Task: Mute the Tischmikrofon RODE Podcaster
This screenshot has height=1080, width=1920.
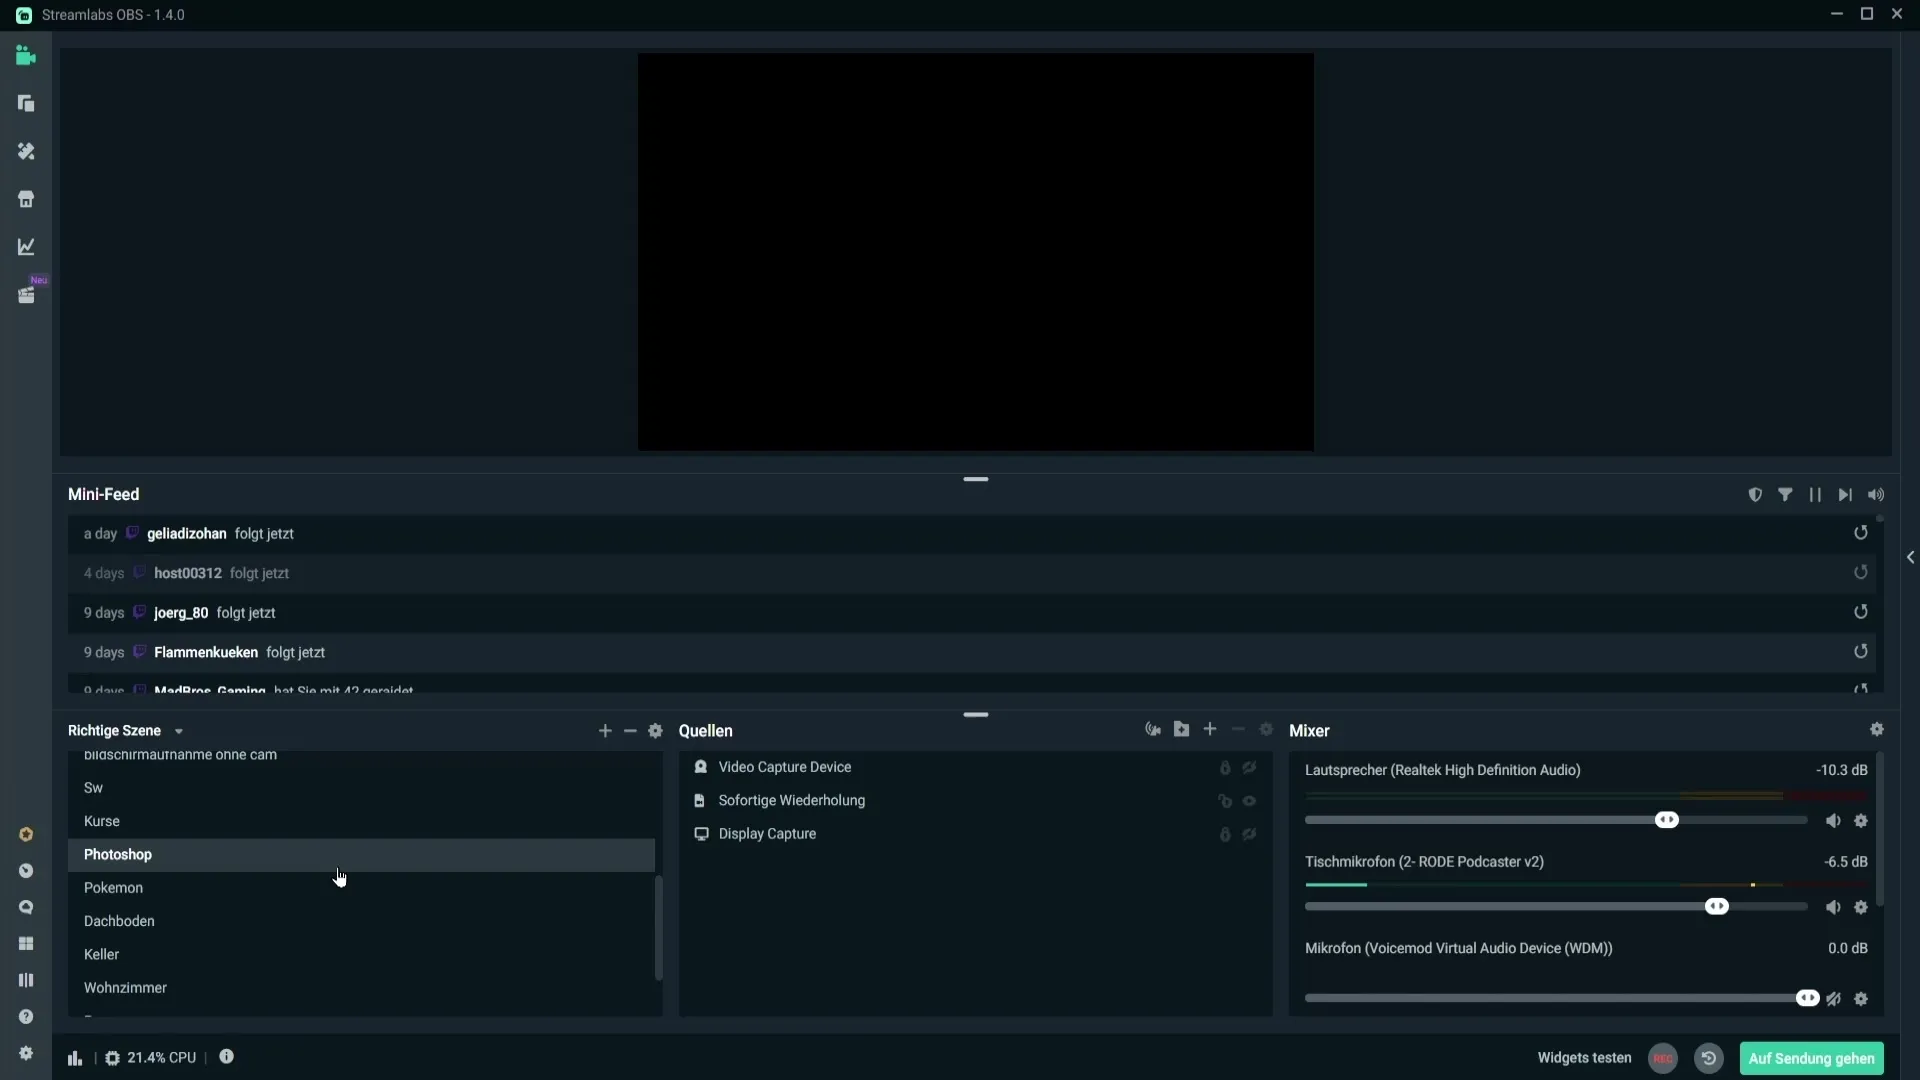Action: pos(1833,908)
